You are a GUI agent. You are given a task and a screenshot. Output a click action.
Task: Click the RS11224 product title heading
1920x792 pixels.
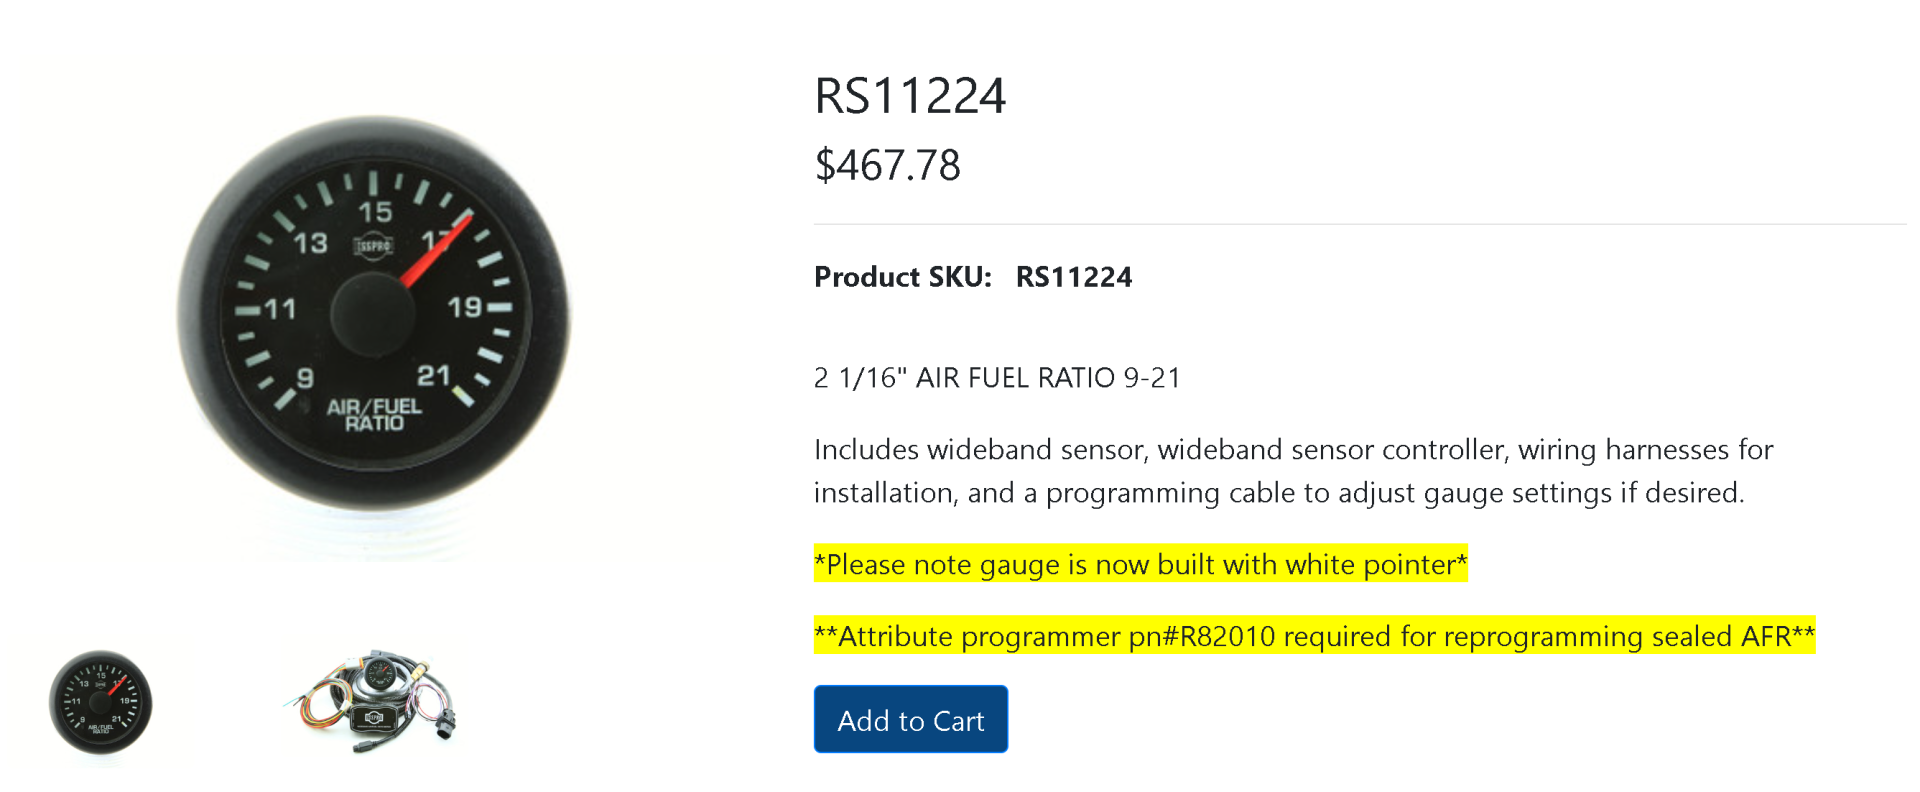909,96
